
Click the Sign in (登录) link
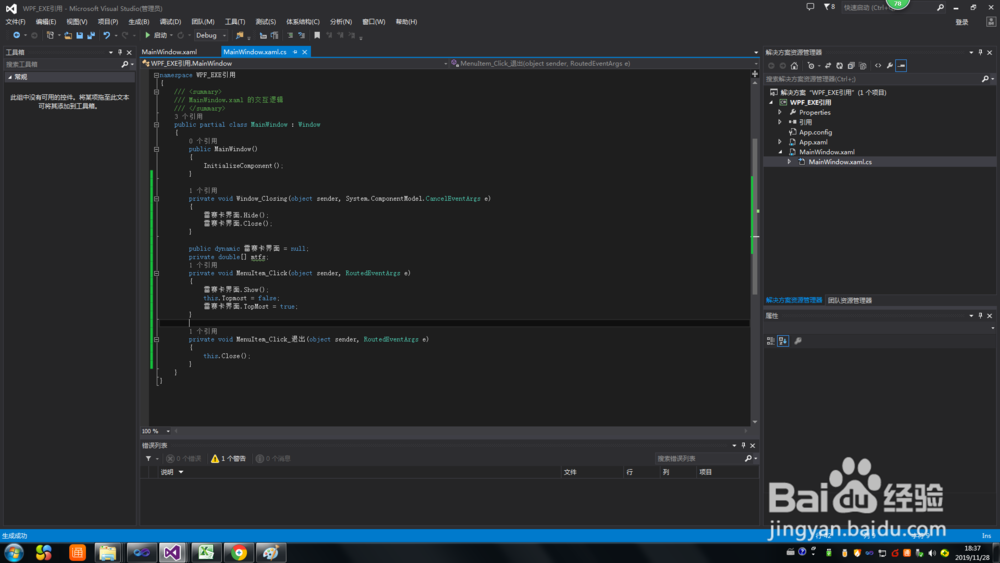(962, 22)
